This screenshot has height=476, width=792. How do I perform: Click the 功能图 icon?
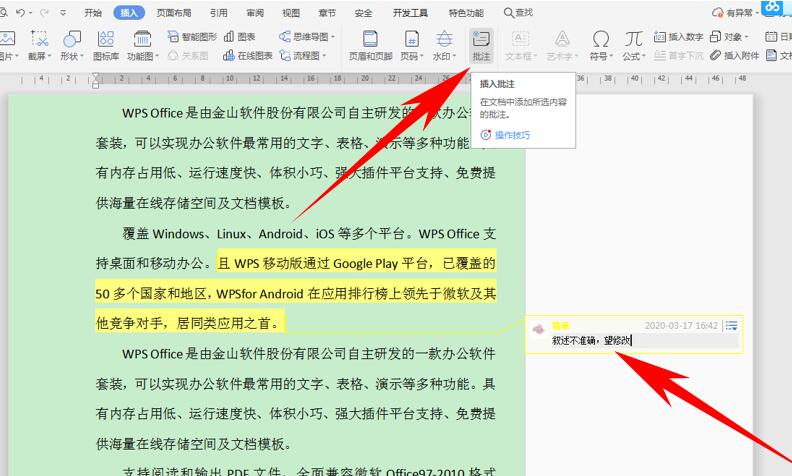(142, 39)
